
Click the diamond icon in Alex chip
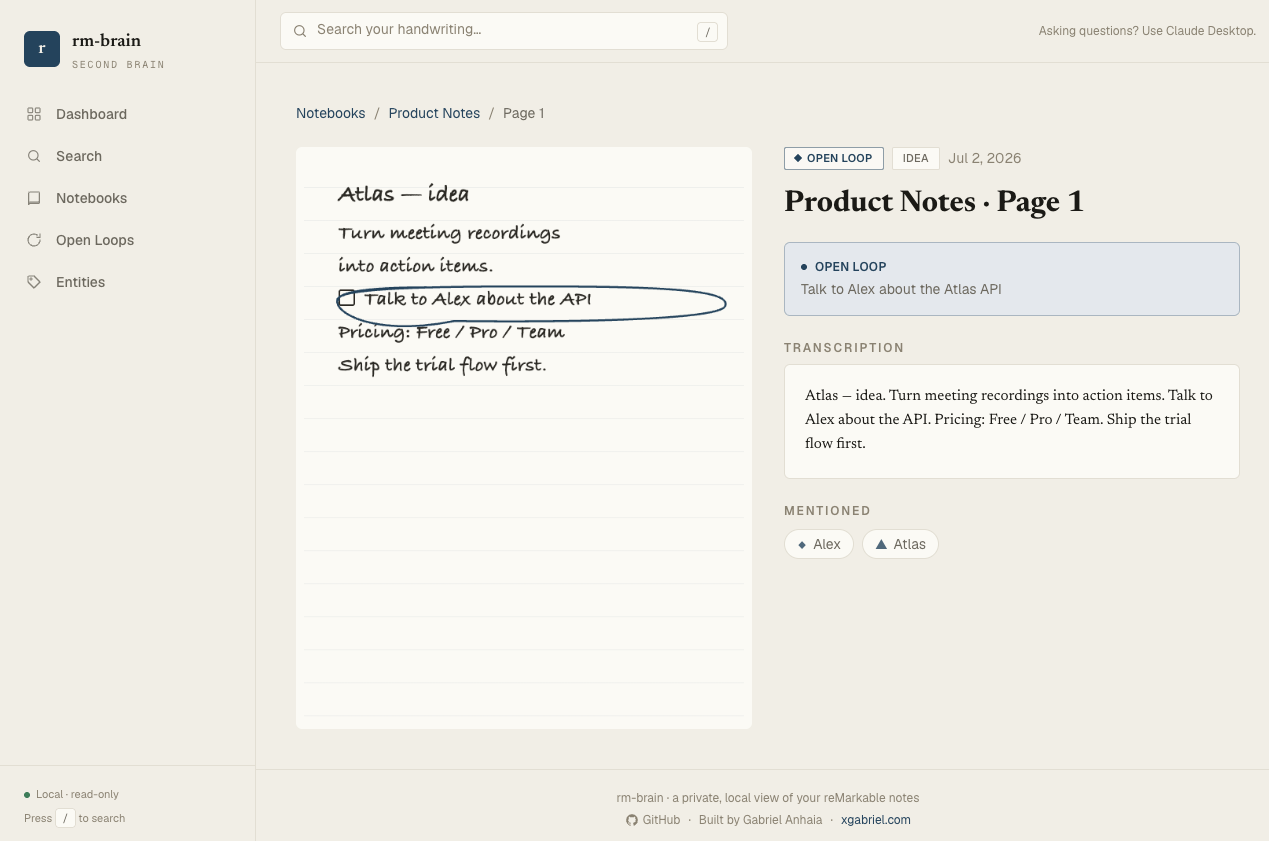(802, 545)
